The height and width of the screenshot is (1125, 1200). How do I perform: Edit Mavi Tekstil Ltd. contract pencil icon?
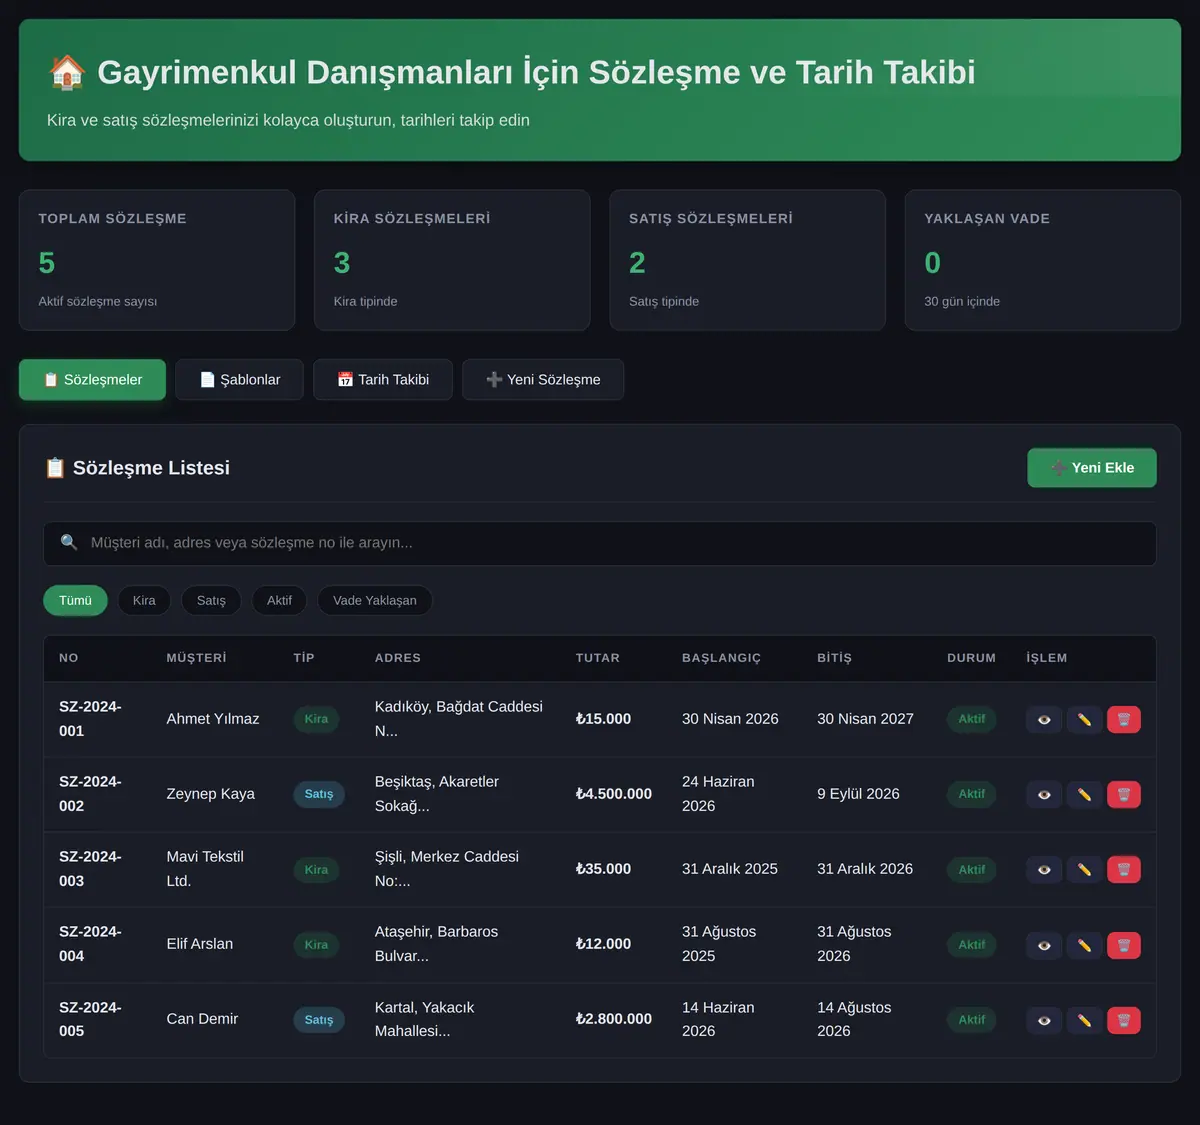click(x=1084, y=870)
